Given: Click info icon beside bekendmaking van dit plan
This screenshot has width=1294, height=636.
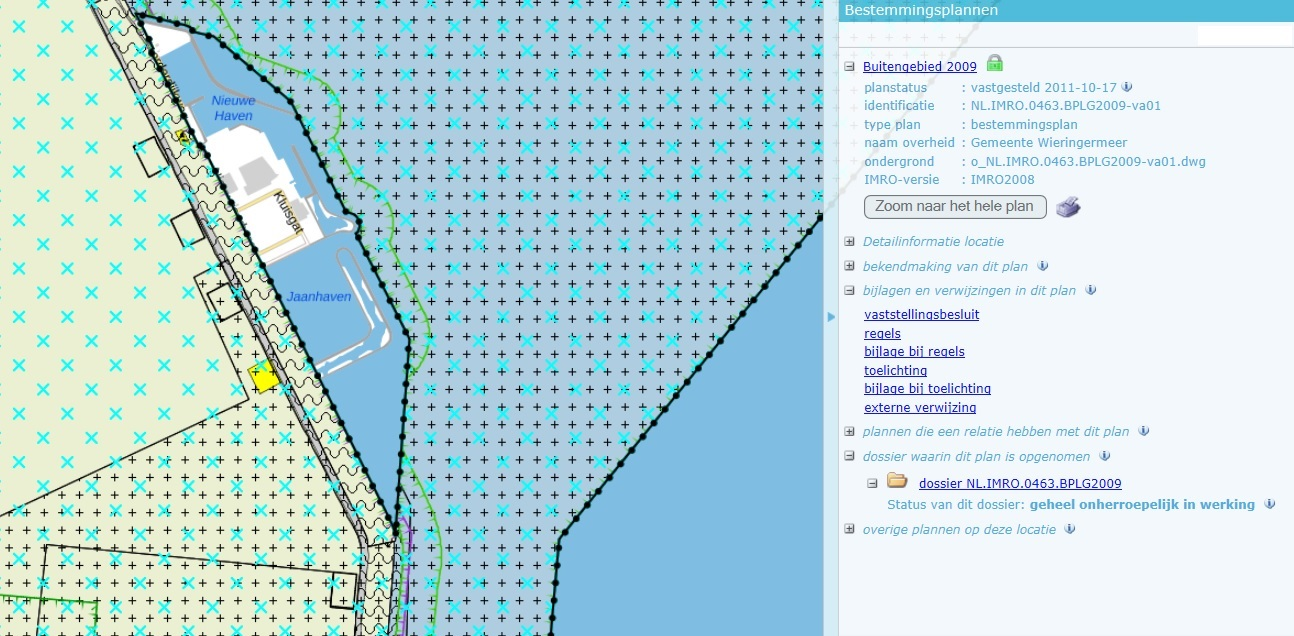Looking at the screenshot, I should coord(1043,266).
